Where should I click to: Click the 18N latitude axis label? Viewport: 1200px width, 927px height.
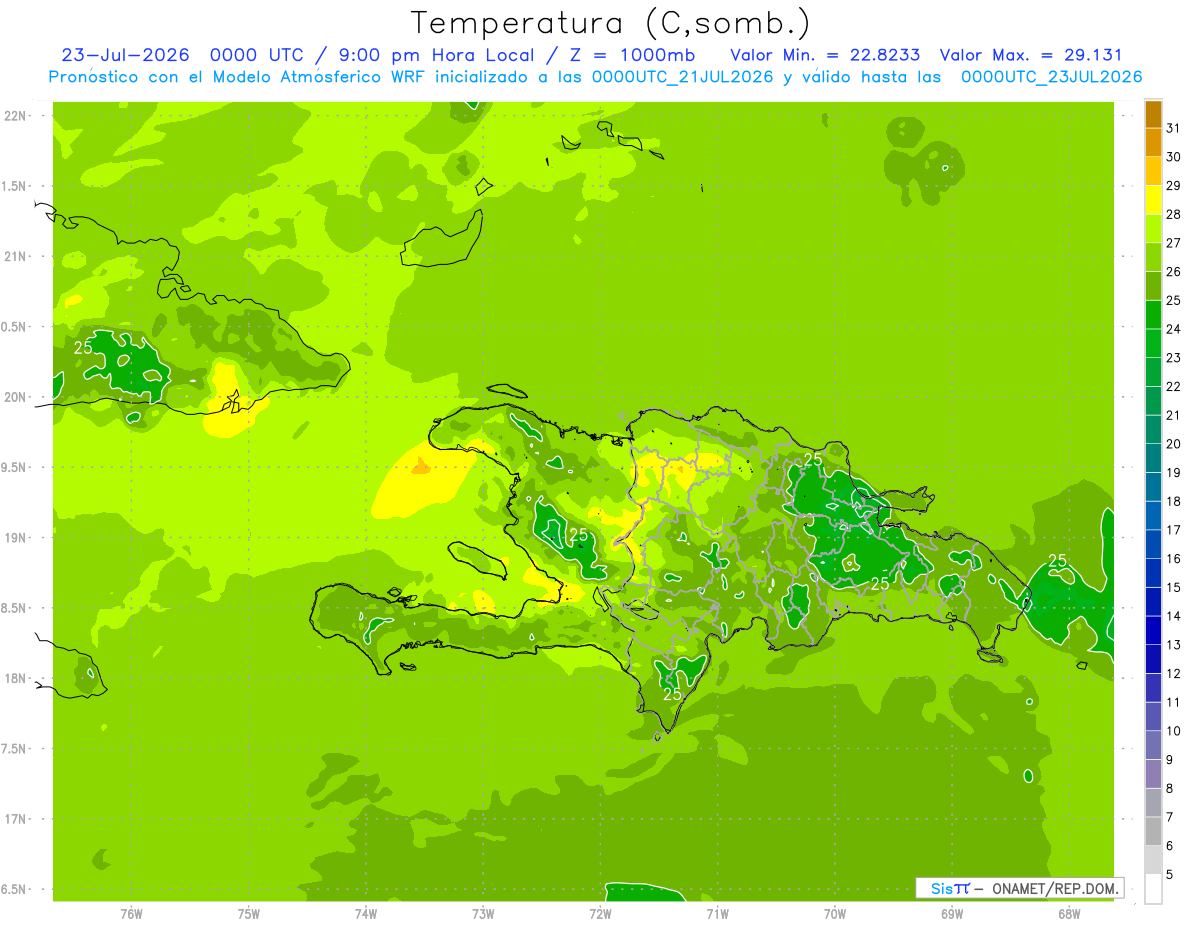15,678
